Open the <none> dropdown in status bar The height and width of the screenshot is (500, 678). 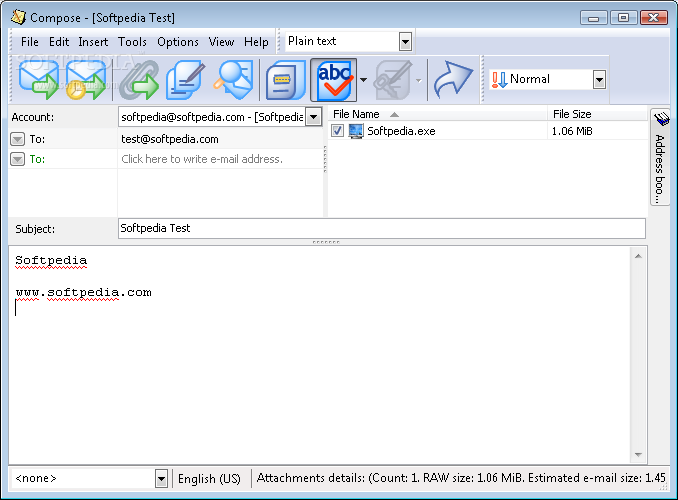(161, 478)
